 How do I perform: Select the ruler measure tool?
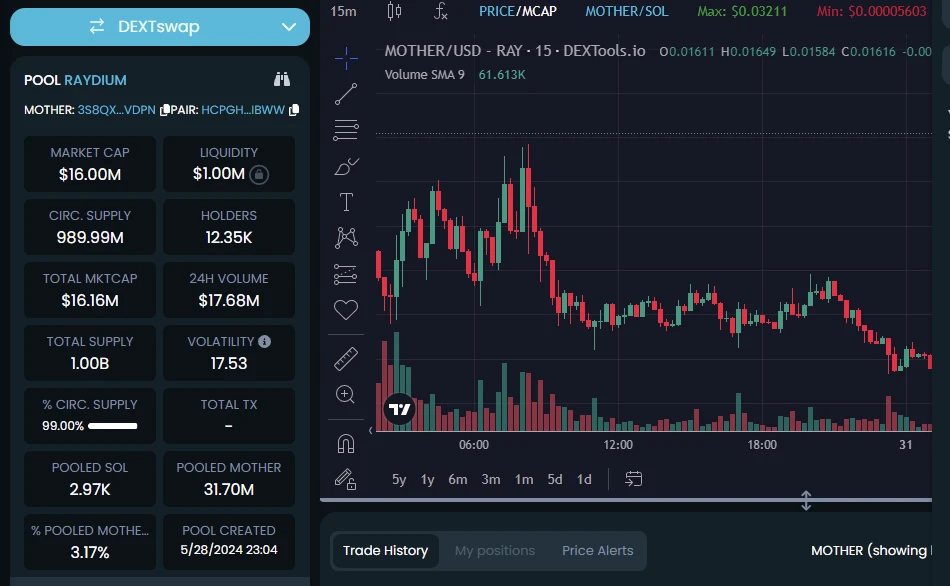click(x=346, y=359)
